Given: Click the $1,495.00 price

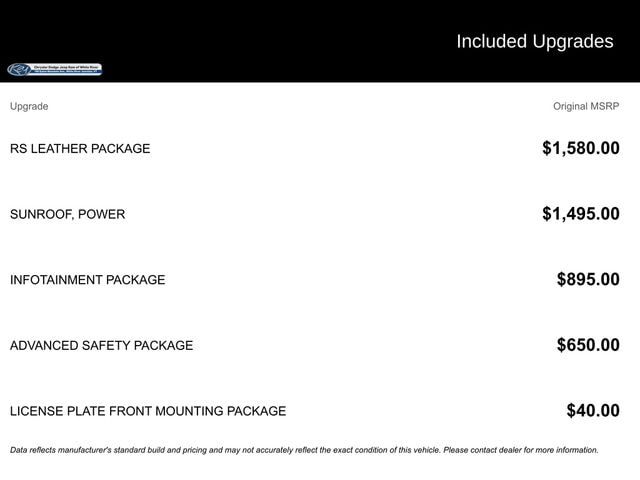Looking at the screenshot, I should coord(580,214).
